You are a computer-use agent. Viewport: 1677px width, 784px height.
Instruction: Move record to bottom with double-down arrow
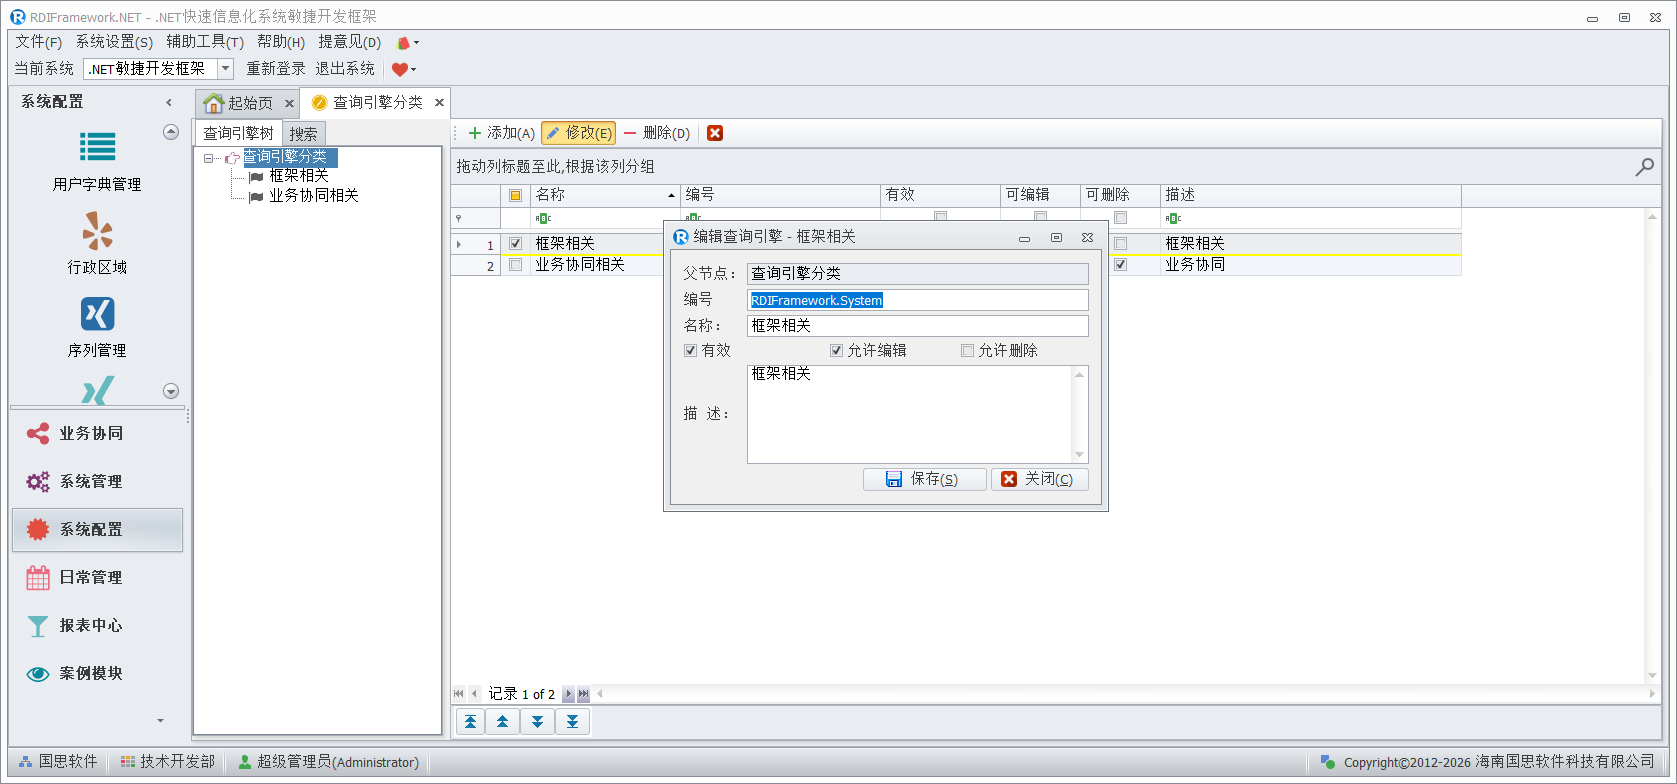[x=572, y=722]
